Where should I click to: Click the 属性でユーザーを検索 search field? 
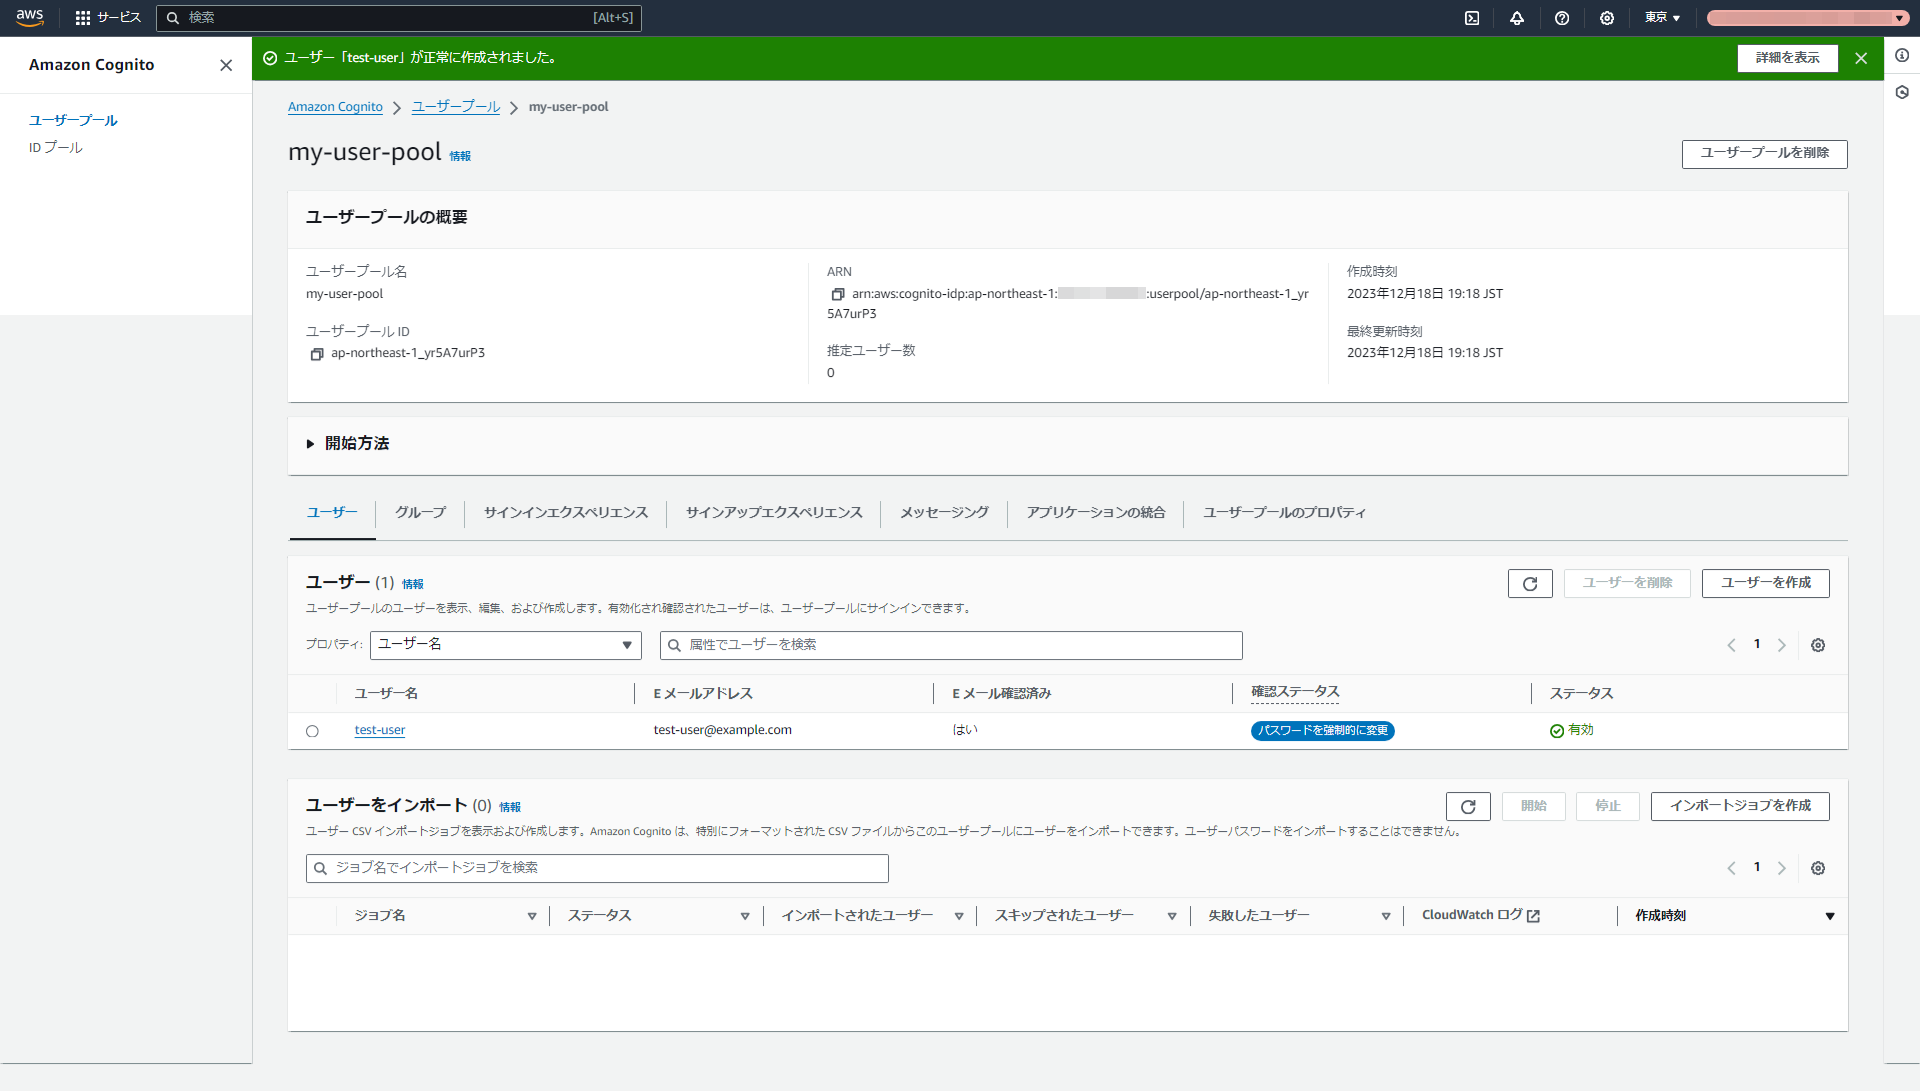coord(950,645)
